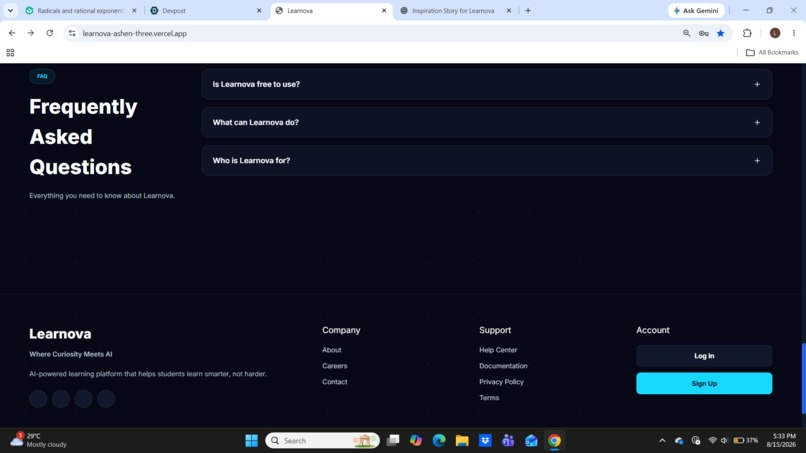
Task: Open Task View on the taskbar
Action: (393, 441)
